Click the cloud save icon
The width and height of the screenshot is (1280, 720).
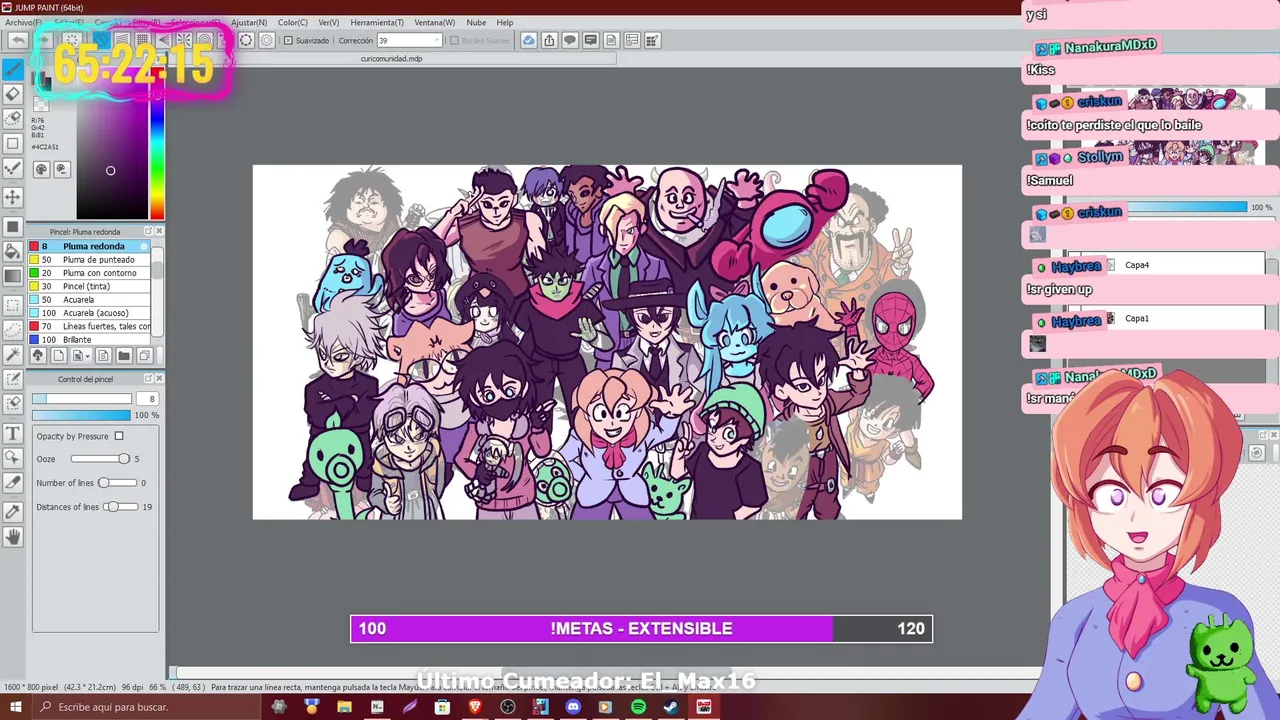click(528, 40)
